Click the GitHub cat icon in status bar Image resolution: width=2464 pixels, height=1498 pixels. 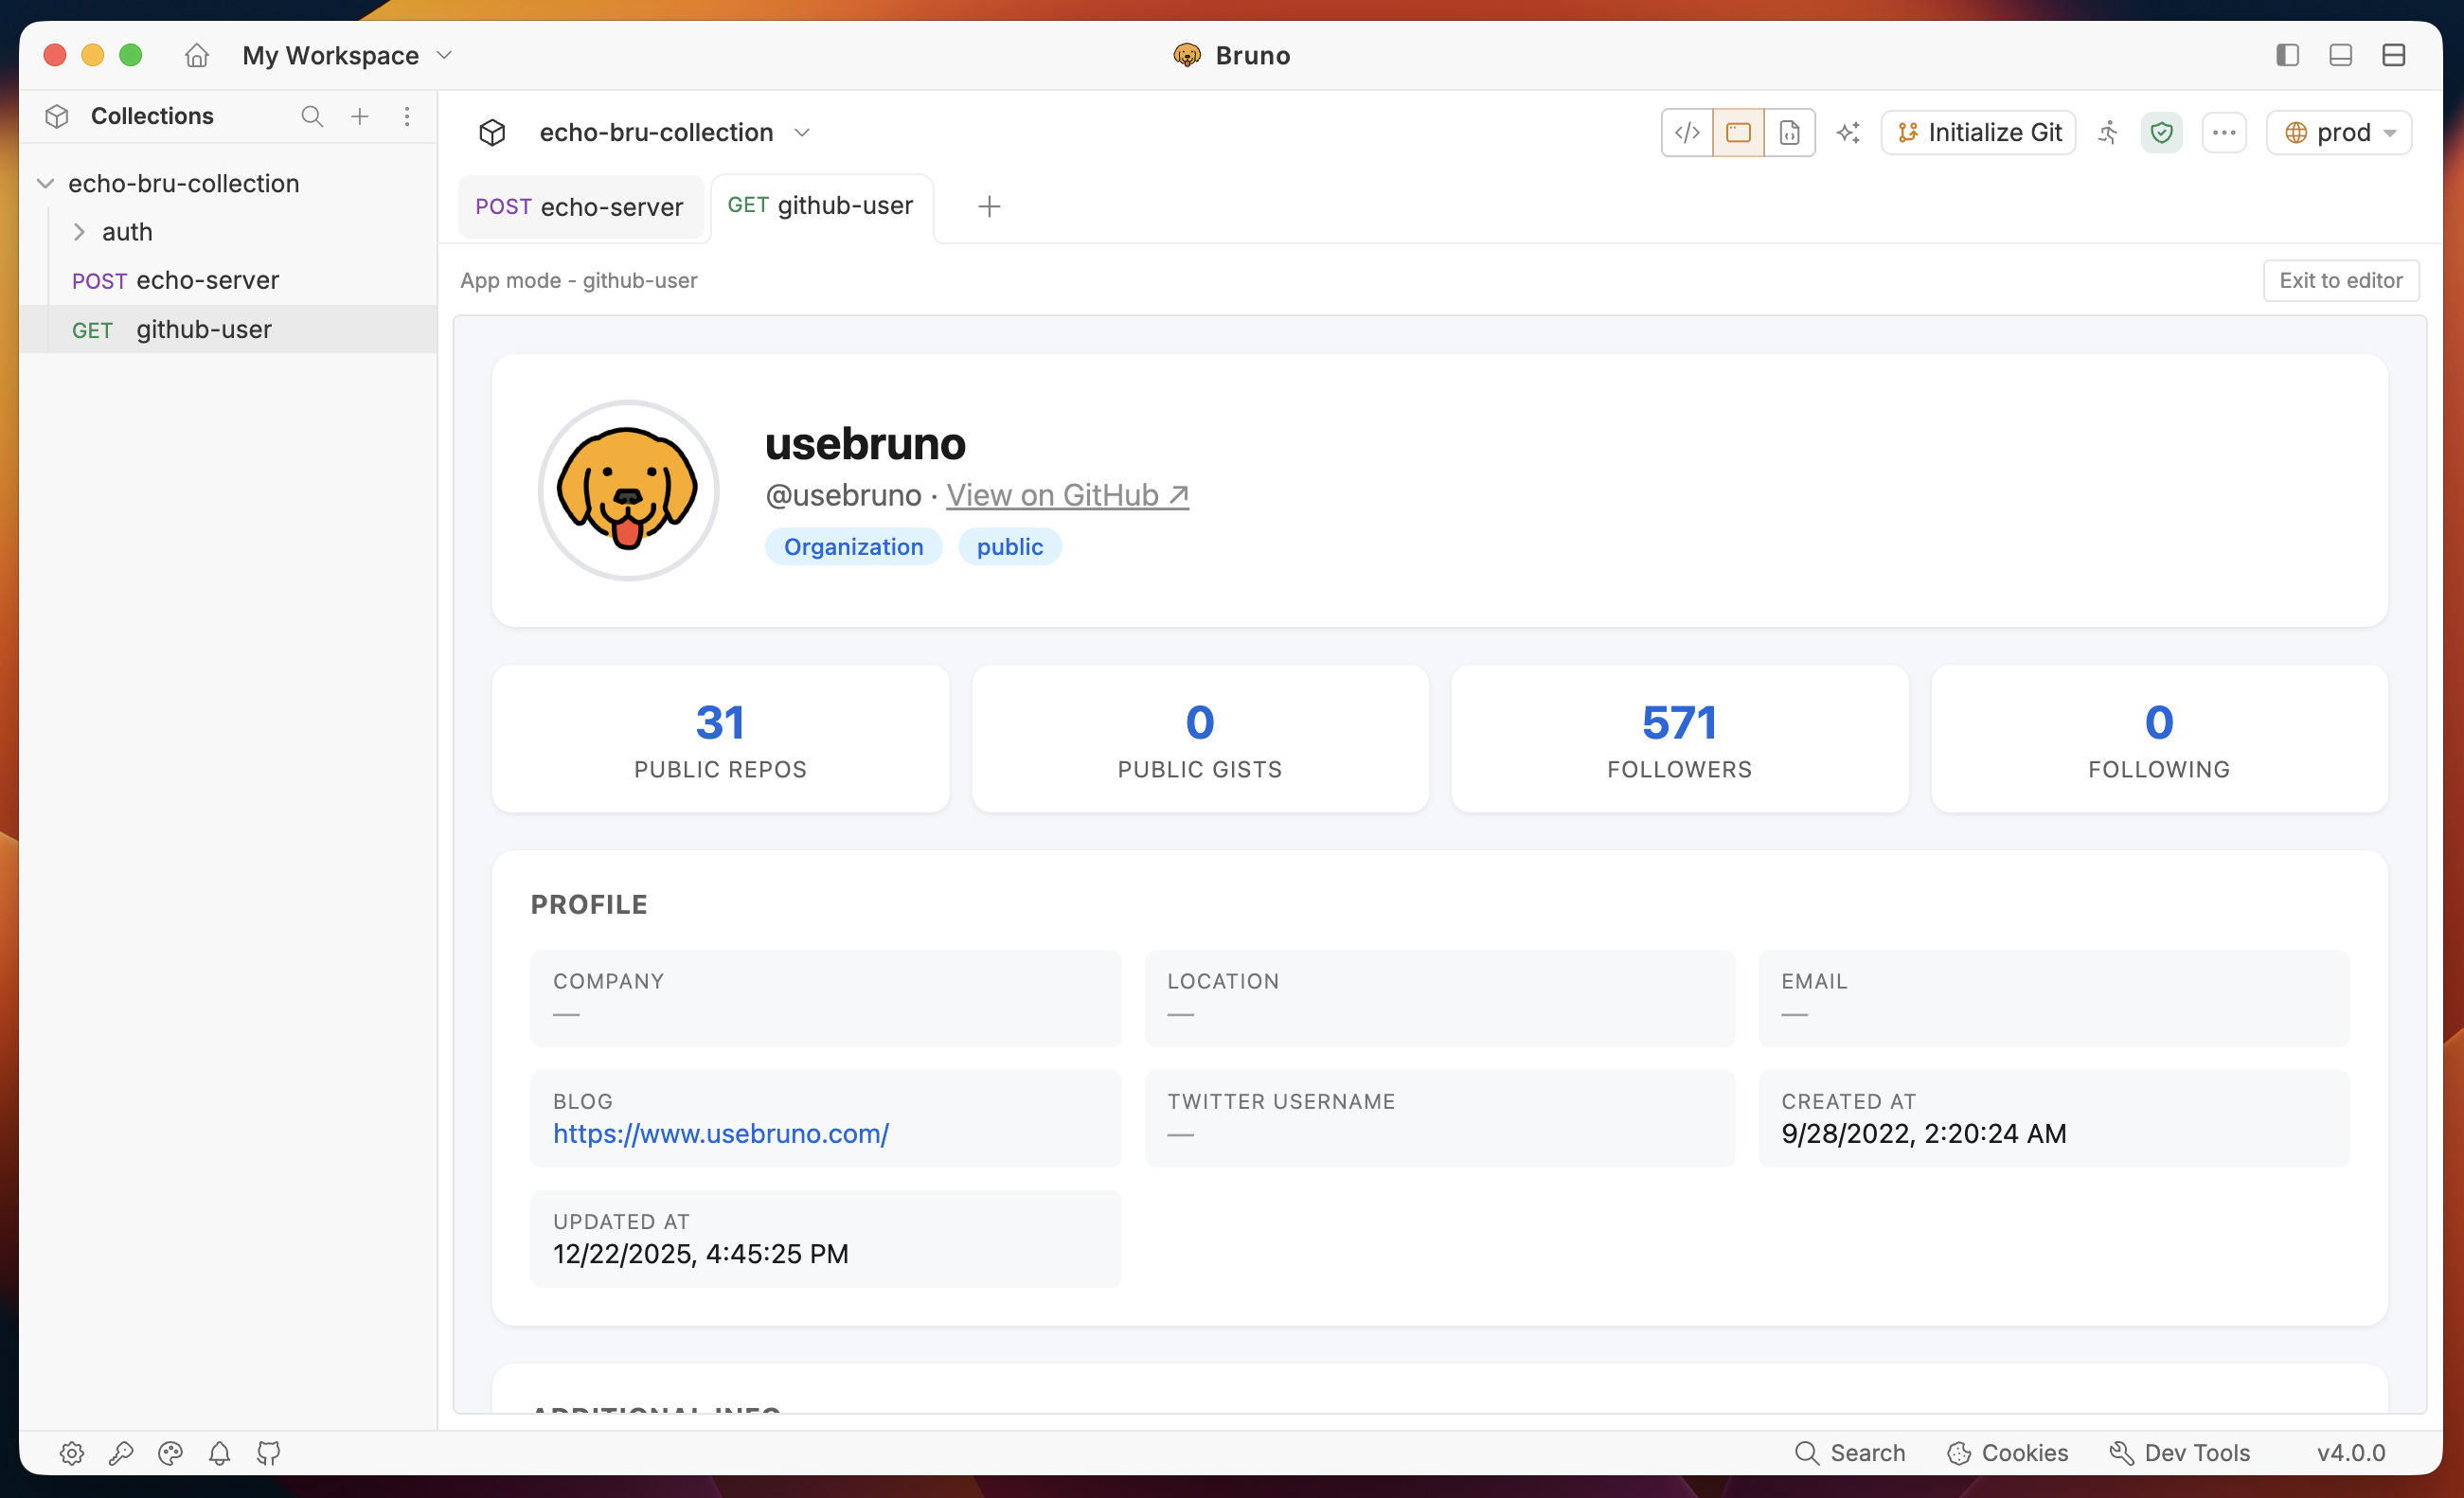(268, 1453)
